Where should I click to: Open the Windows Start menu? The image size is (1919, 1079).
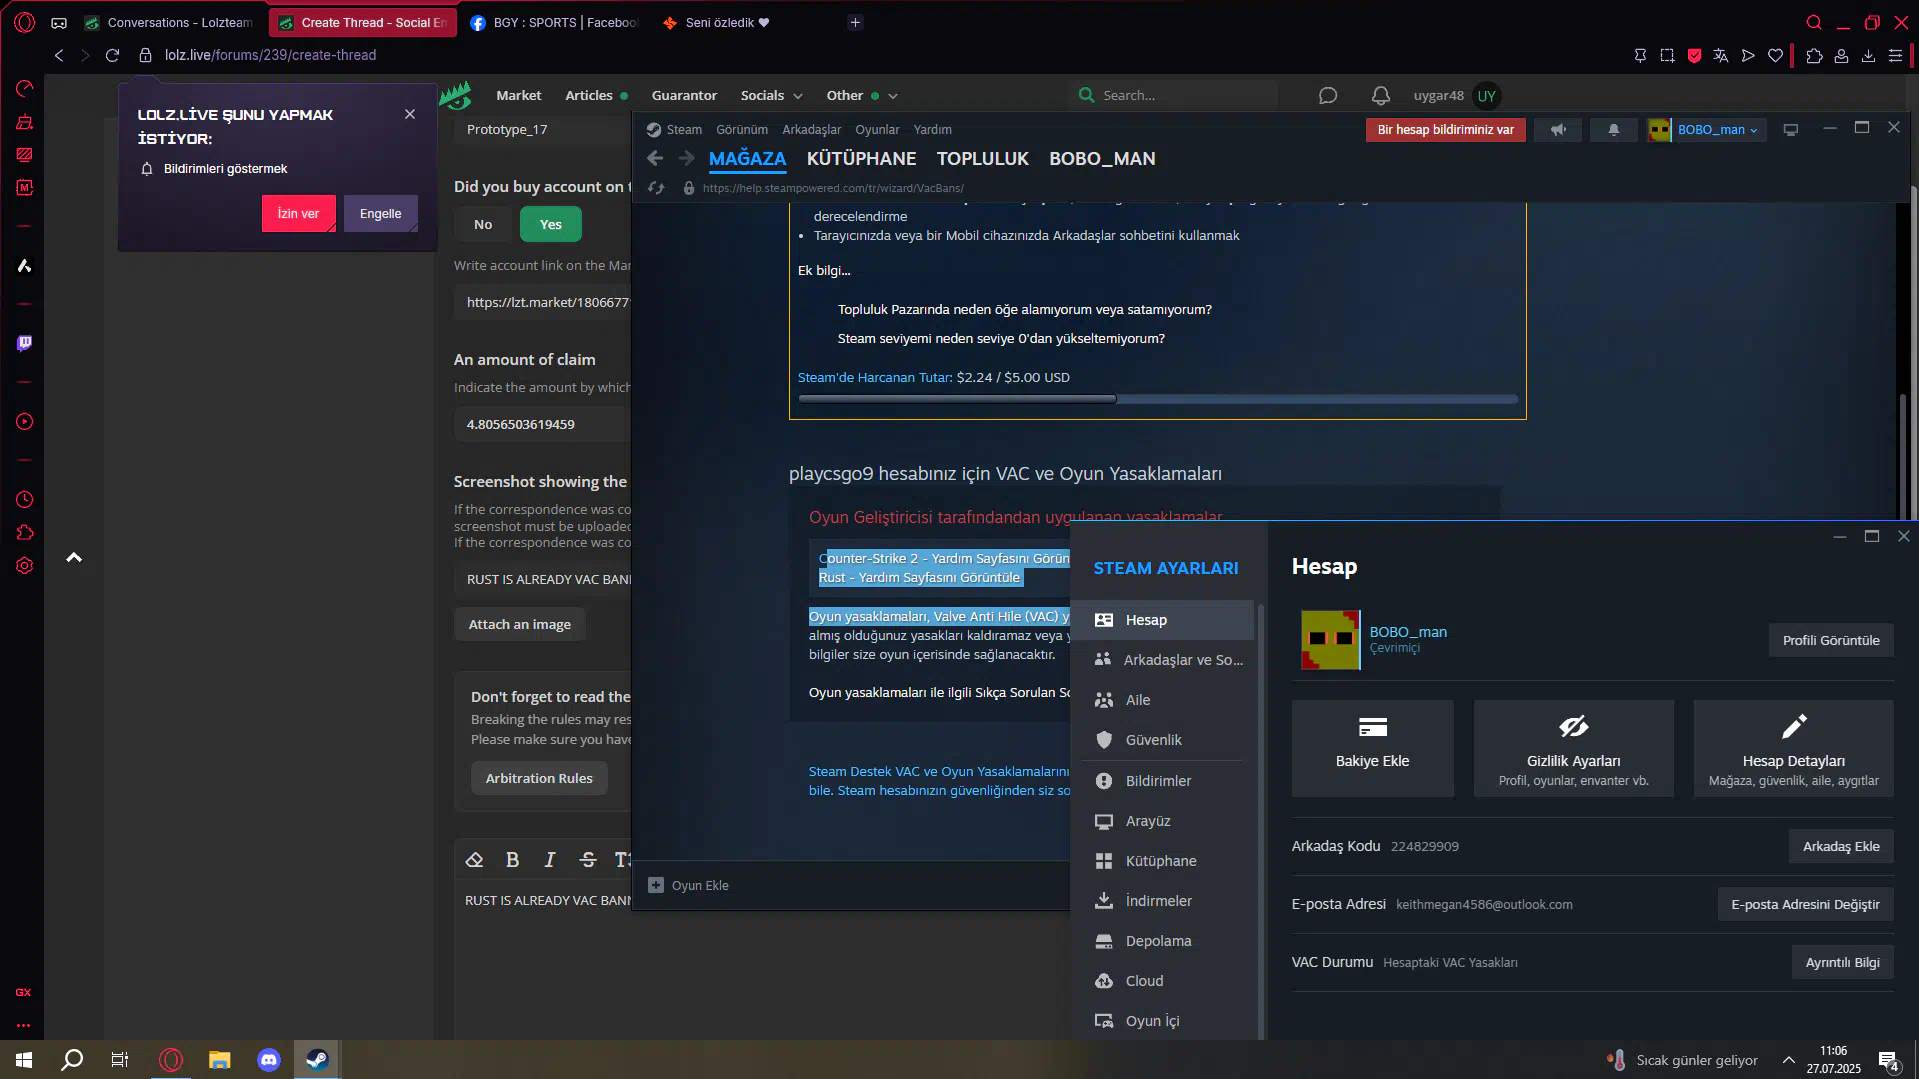point(24,1060)
